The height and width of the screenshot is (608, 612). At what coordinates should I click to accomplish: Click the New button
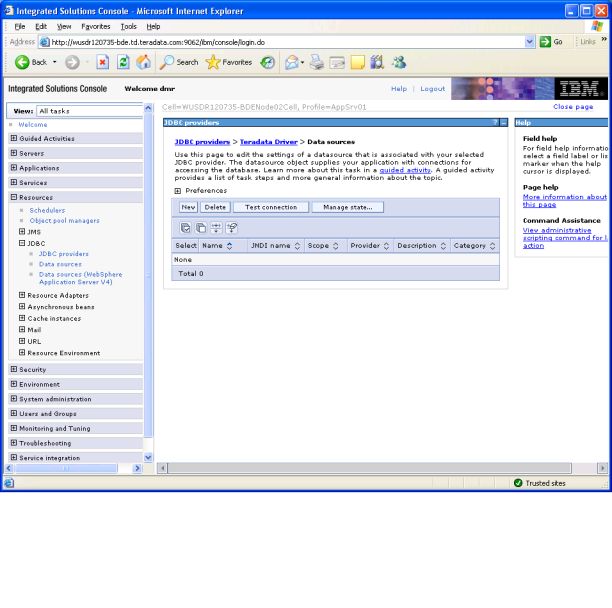click(x=189, y=207)
